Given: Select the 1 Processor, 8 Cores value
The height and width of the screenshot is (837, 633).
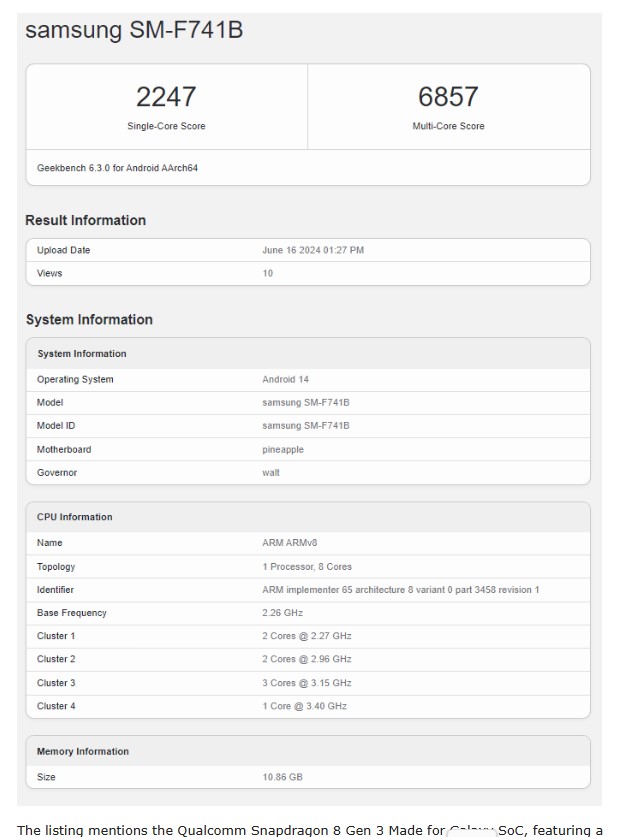Looking at the screenshot, I should pyautogui.click(x=307, y=567).
